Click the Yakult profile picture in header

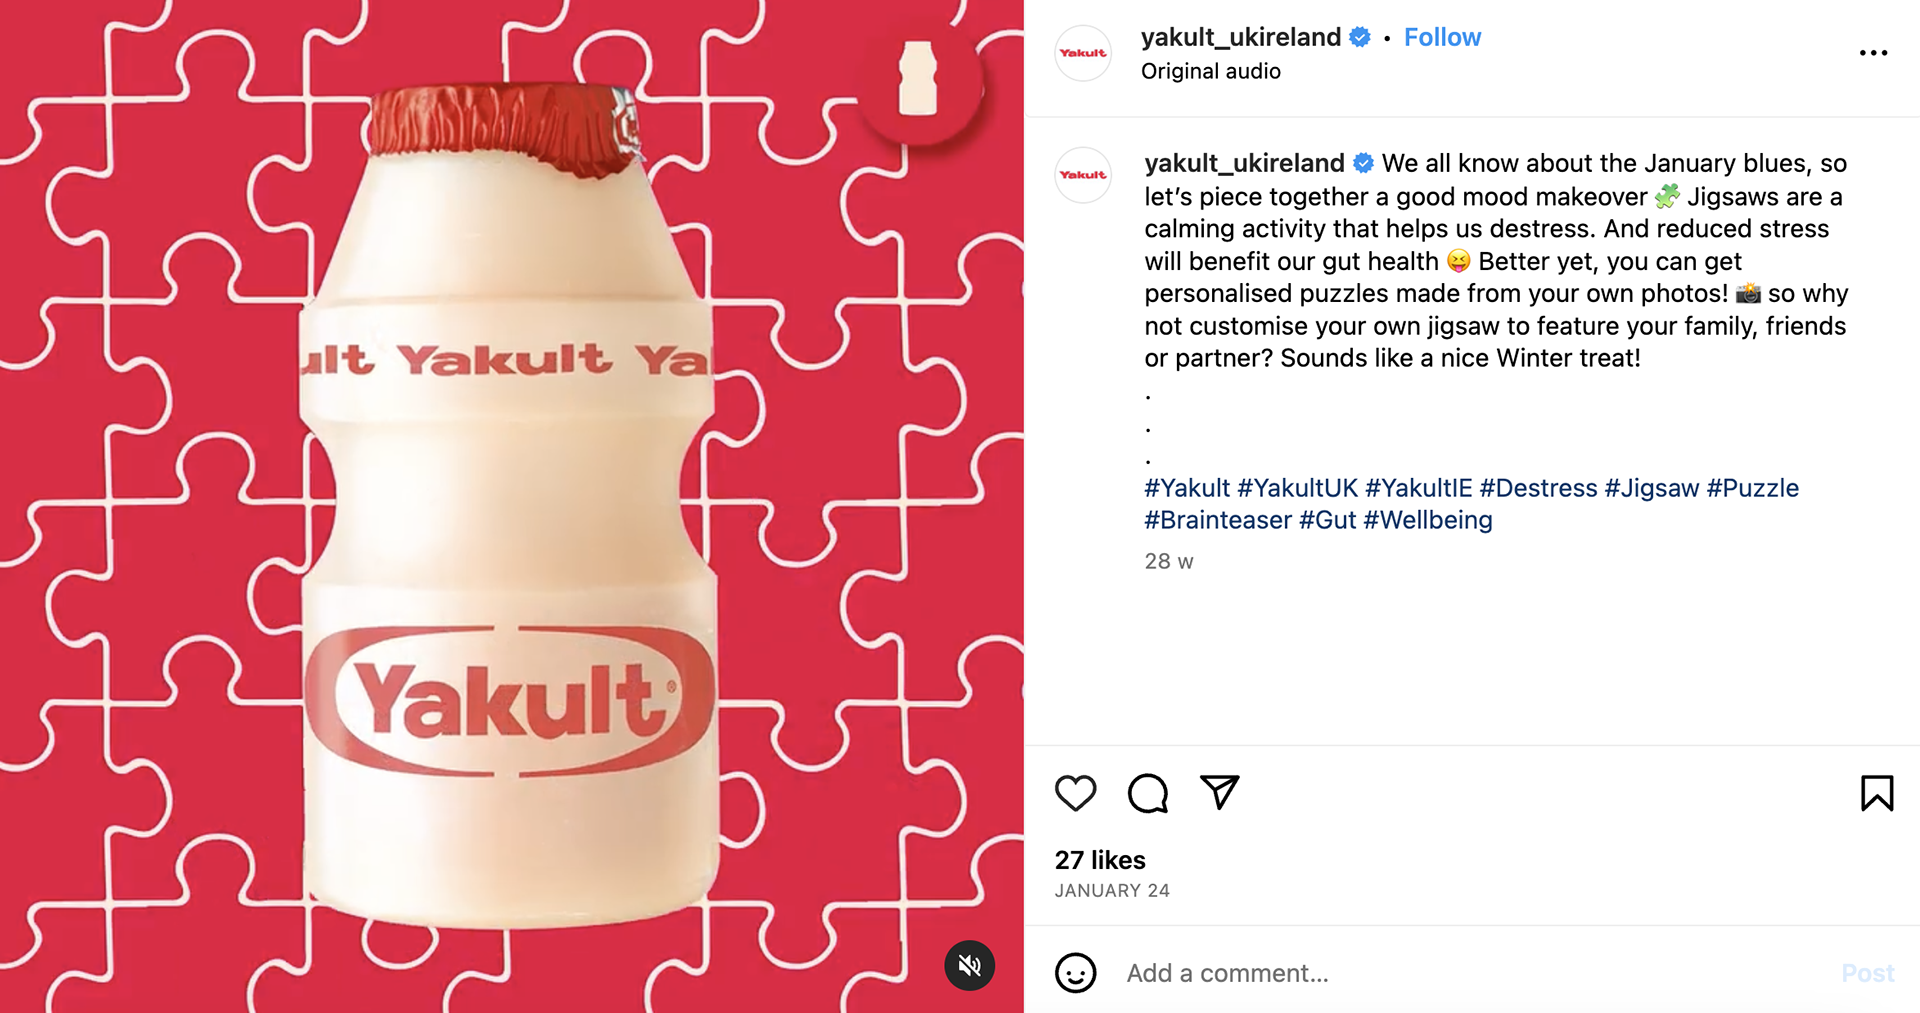click(x=1083, y=53)
